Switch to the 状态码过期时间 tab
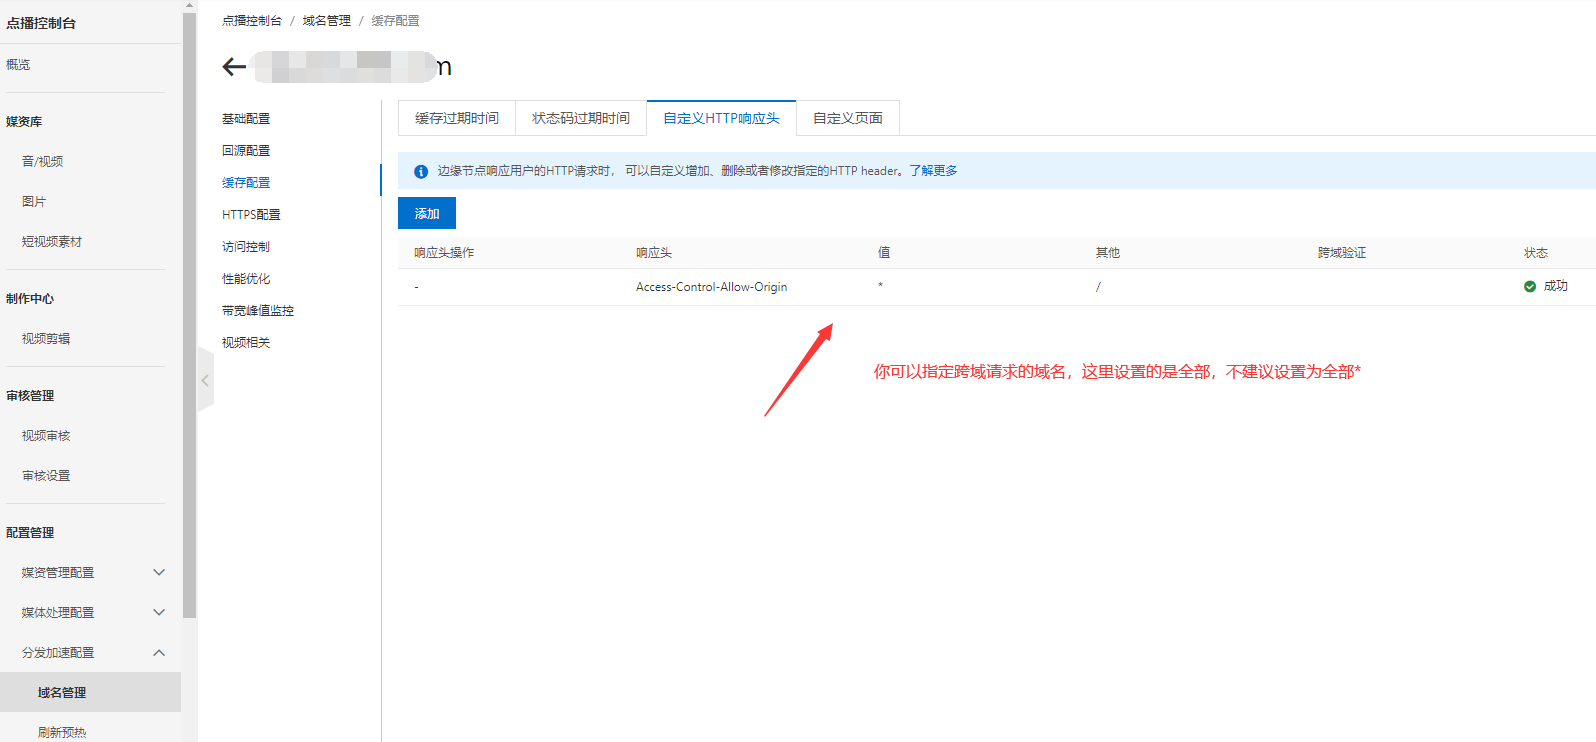 click(581, 118)
